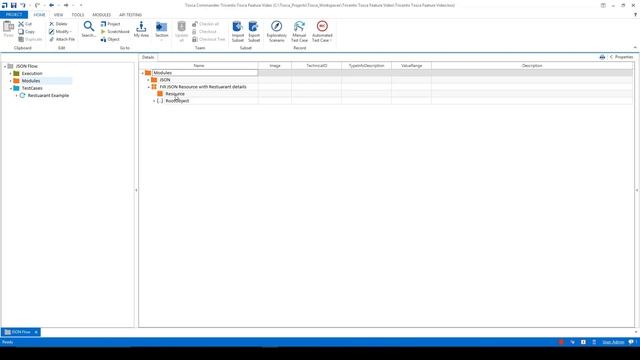The height and width of the screenshot is (360, 640).
Task: Click the Save icon in quick access toolbar
Action: click(13, 5)
